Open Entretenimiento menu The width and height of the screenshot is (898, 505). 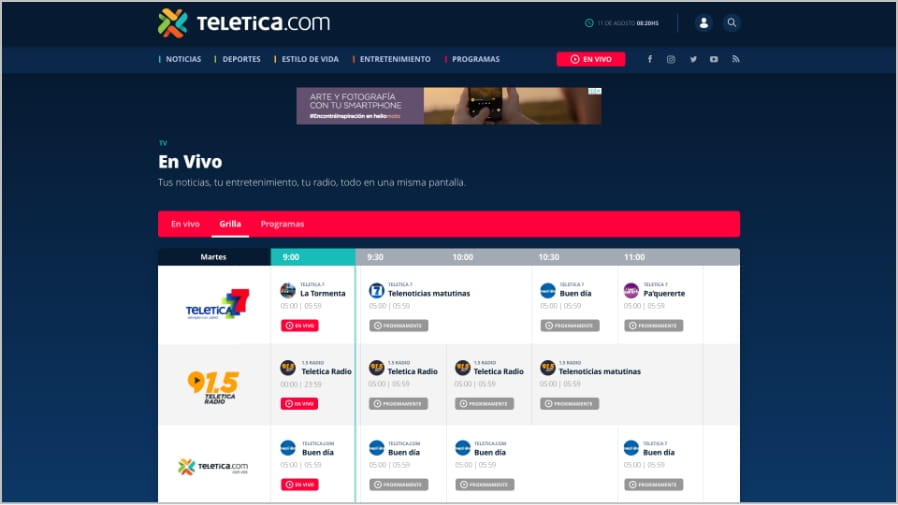click(395, 59)
